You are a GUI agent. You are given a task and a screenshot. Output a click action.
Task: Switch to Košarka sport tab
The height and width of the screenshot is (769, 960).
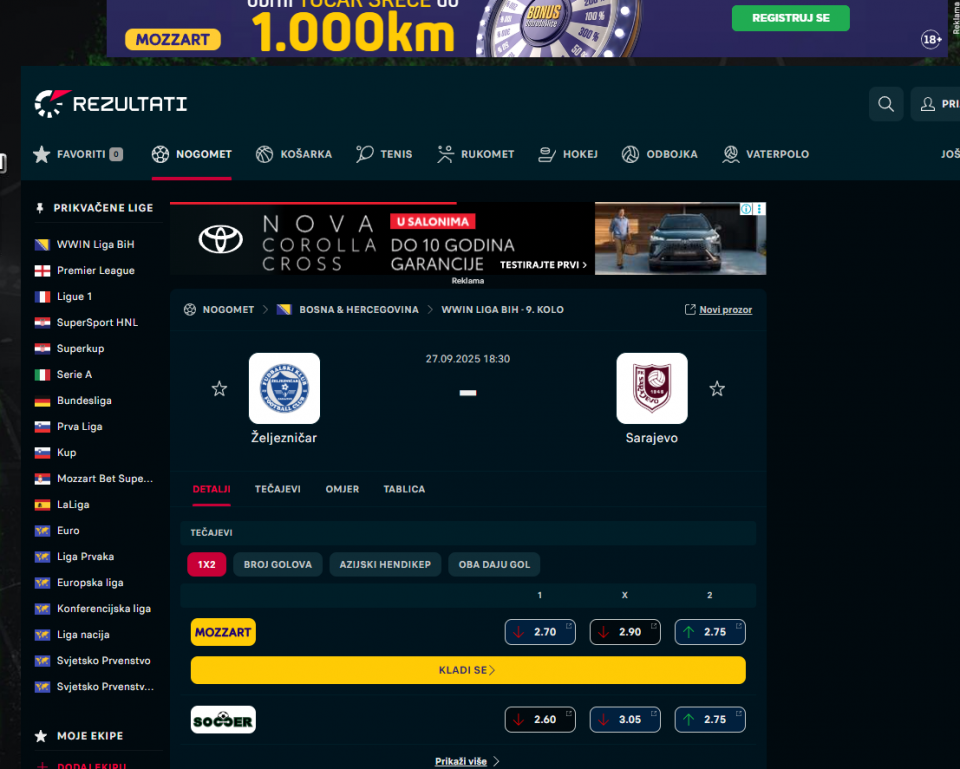point(294,154)
